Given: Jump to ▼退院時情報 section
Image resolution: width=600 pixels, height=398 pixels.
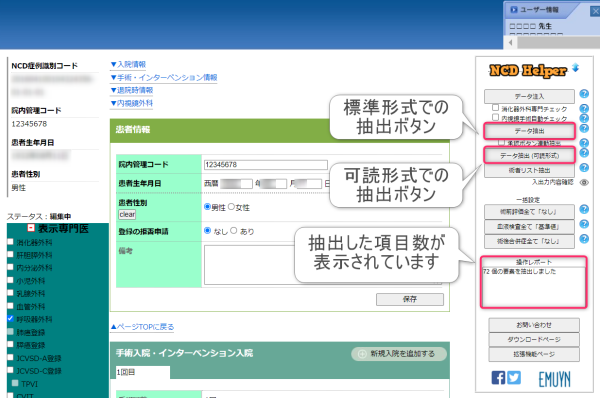Looking at the screenshot, I should coord(132,90).
